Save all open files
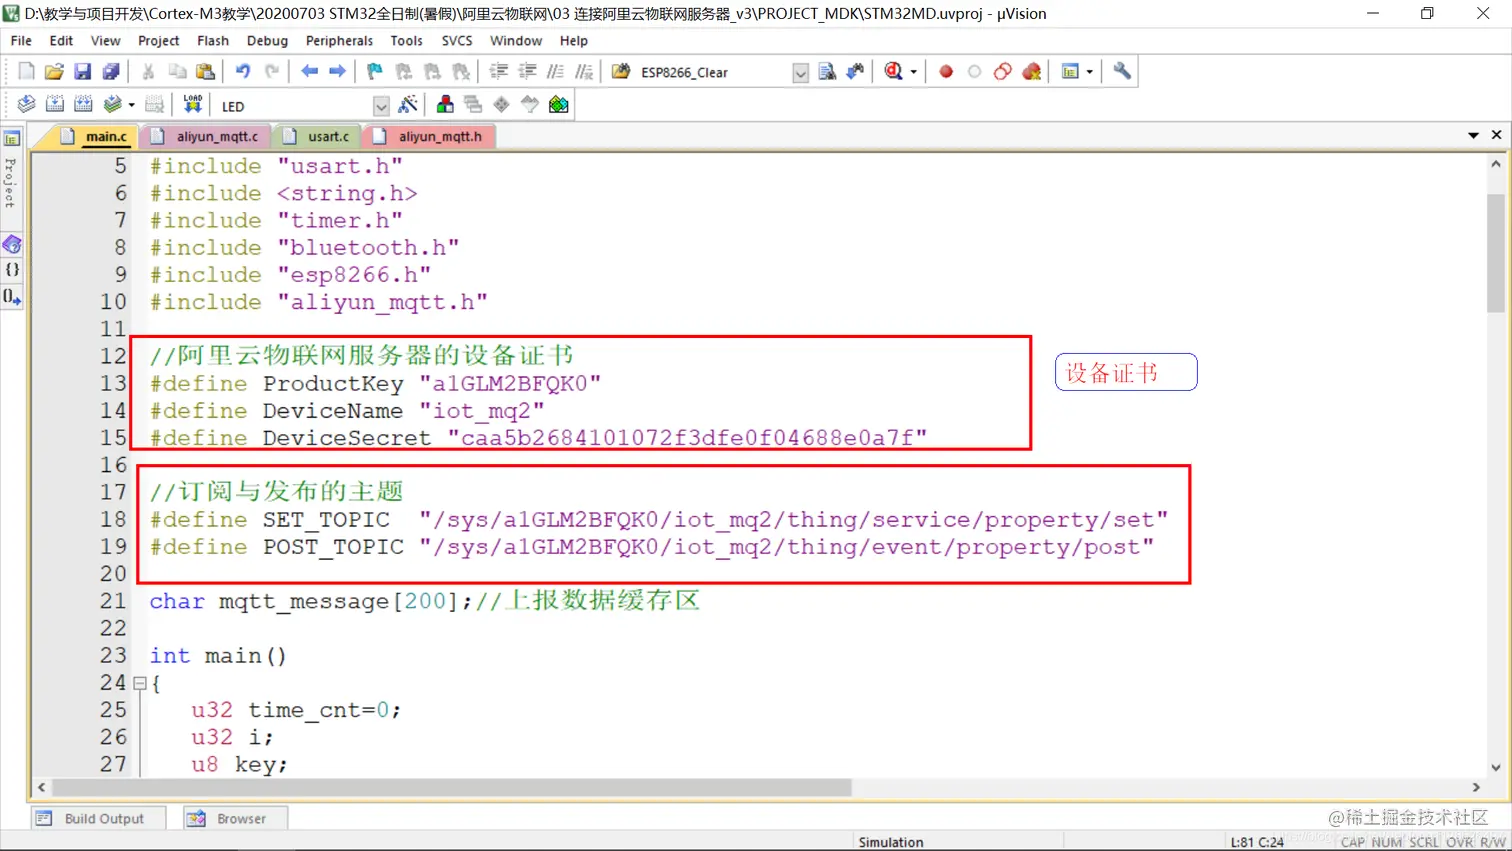This screenshot has width=1512, height=851. click(111, 71)
